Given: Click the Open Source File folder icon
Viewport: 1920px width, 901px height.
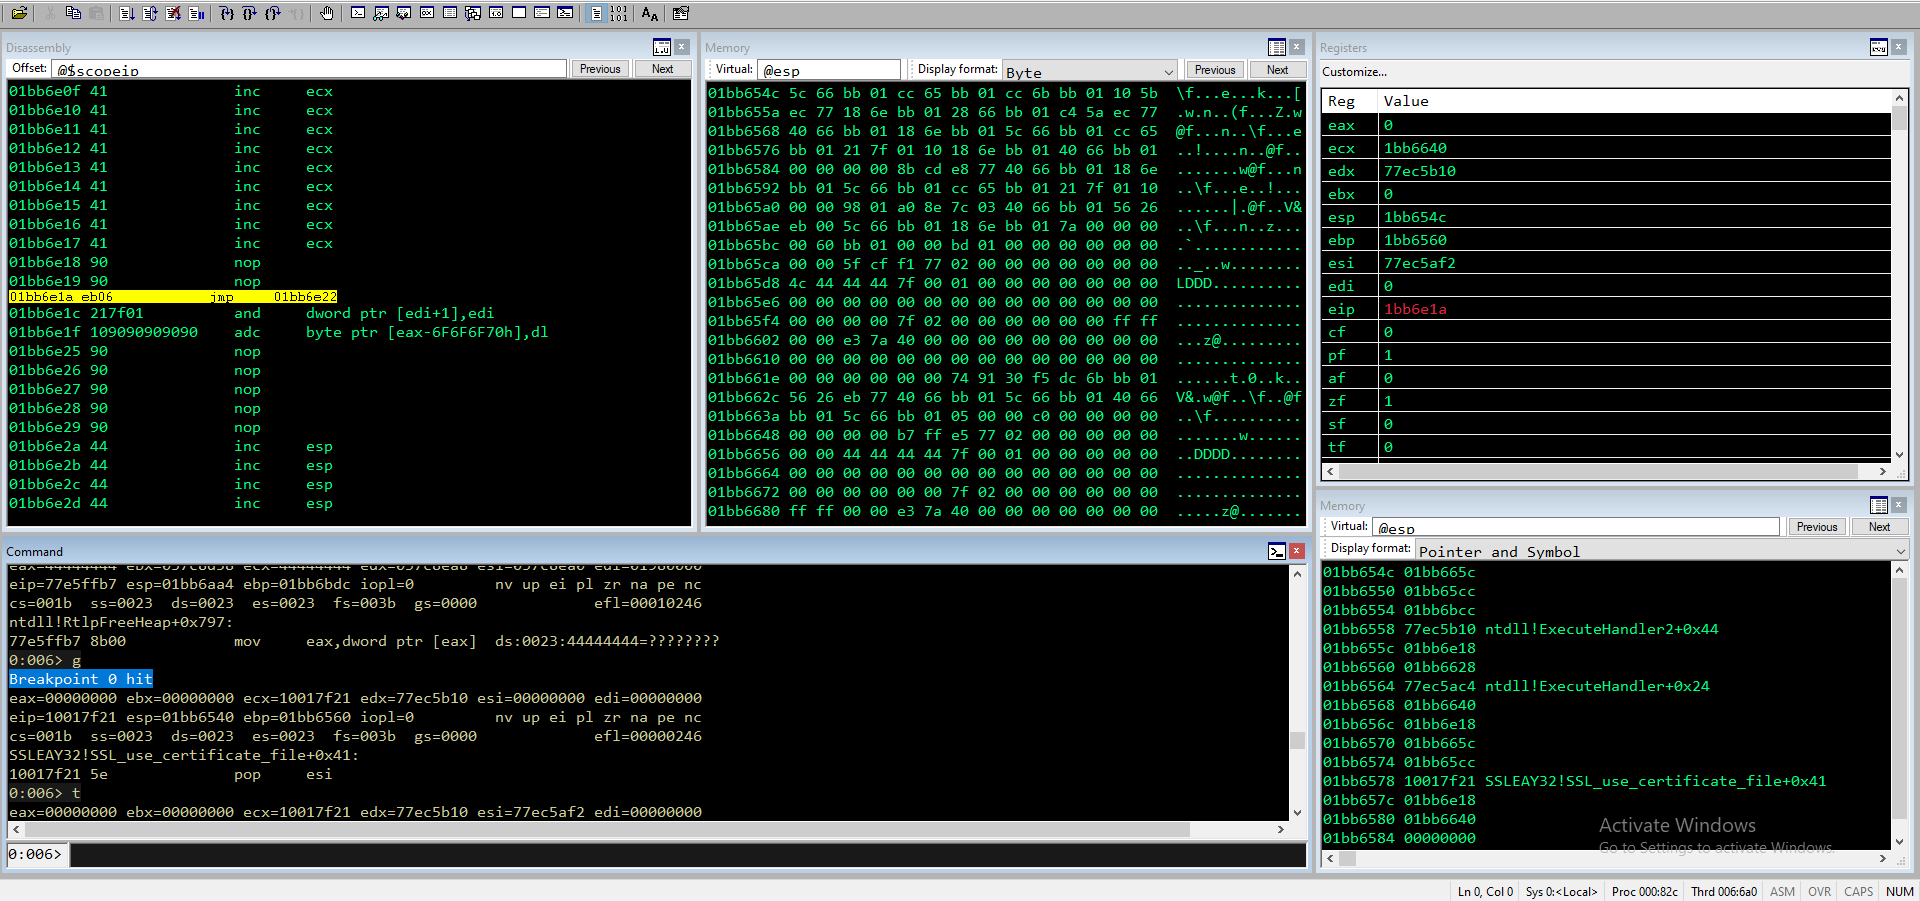Looking at the screenshot, I should pyautogui.click(x=19, y=13).
